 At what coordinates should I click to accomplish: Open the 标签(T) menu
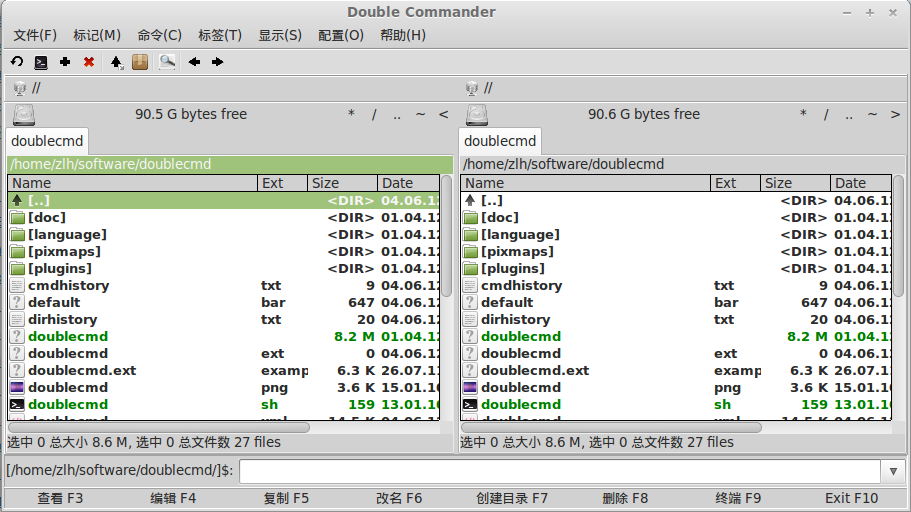click(x=220, y=35)
